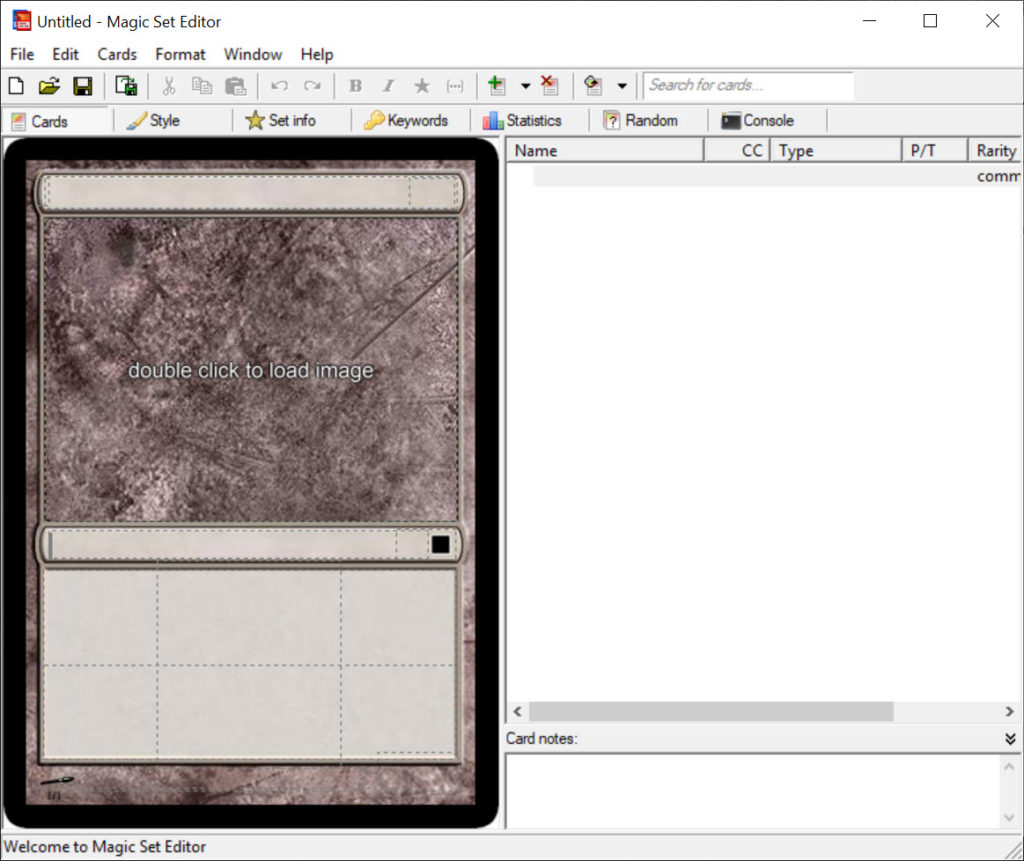The image size is (1024, 861).
Task: Sort card list by Type column
Action: 836,150
